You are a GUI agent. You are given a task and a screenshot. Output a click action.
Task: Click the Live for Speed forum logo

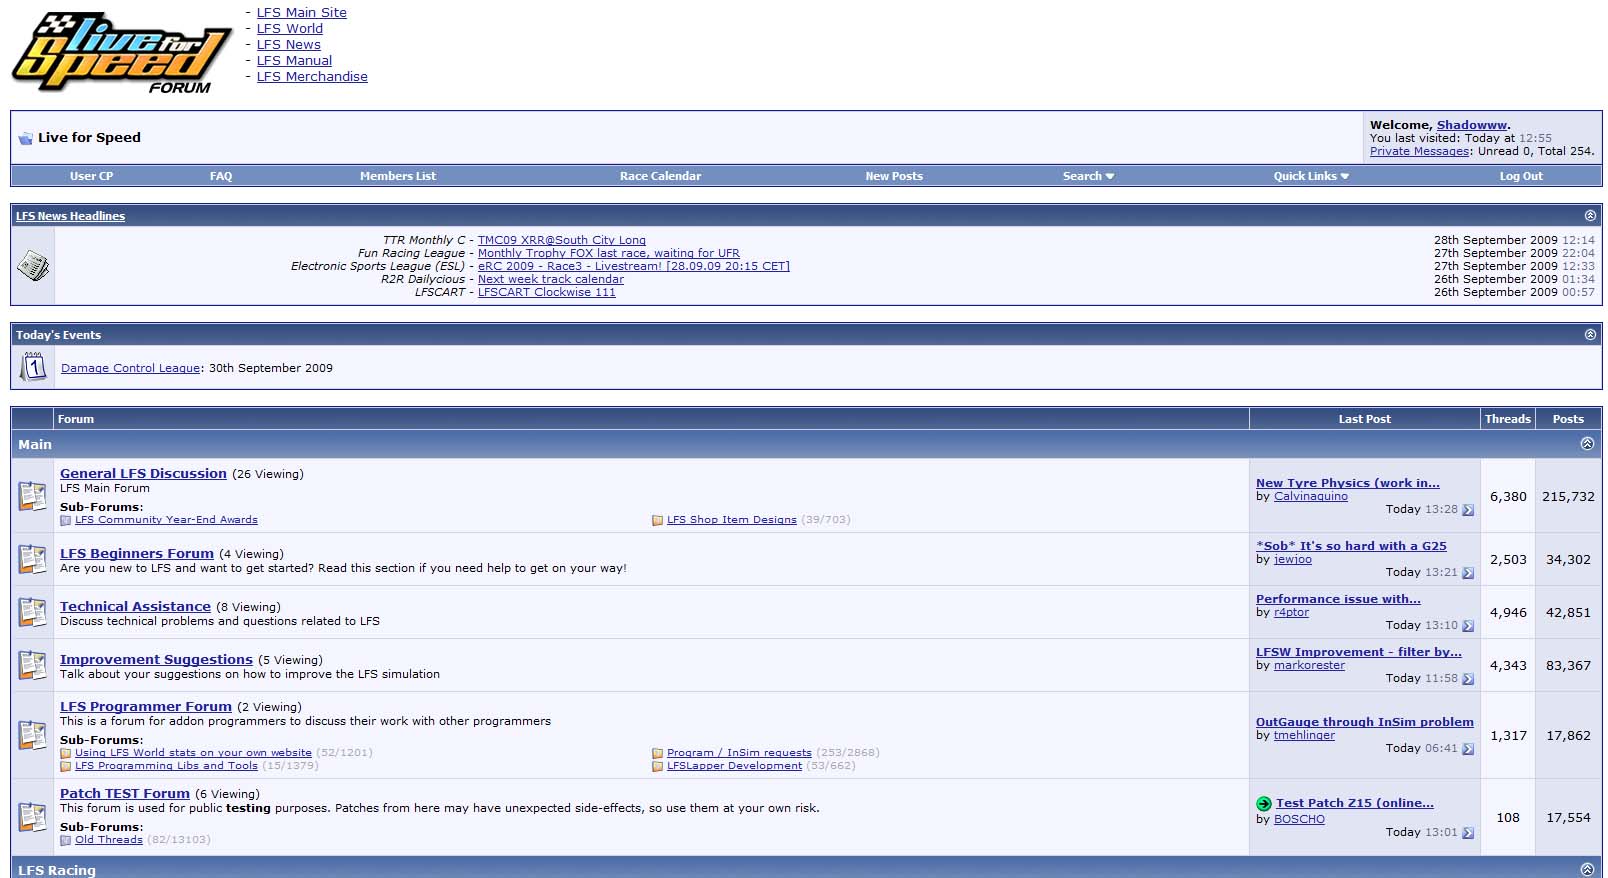121,54
